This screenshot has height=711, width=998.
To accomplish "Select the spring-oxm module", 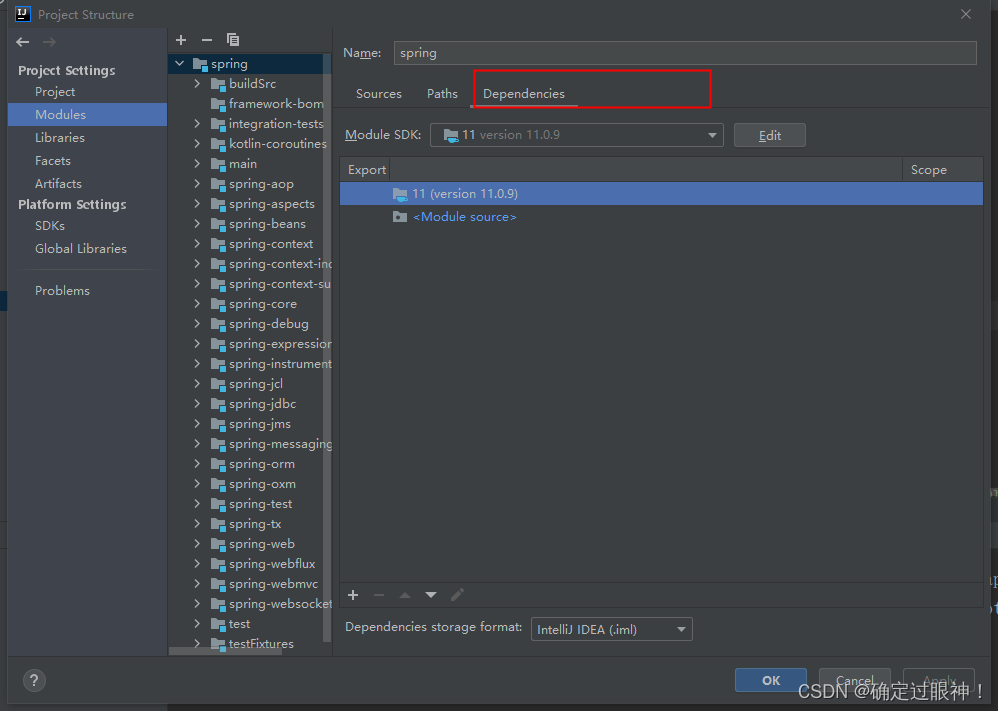I will tap(262, 484).
